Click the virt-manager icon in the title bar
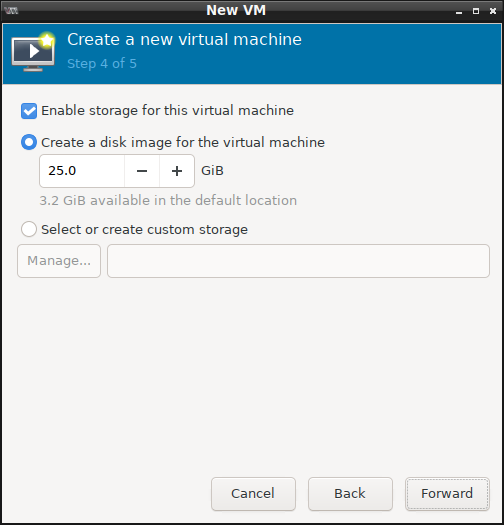The image size is (504, 525). (x=12, y=11)
